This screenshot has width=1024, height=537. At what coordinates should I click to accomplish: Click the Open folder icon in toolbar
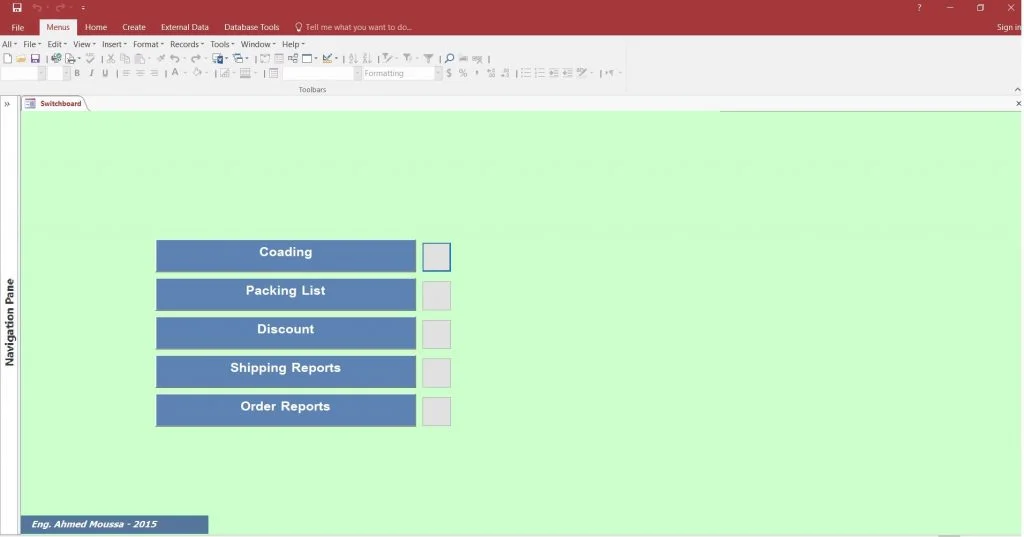click(21, 59)
